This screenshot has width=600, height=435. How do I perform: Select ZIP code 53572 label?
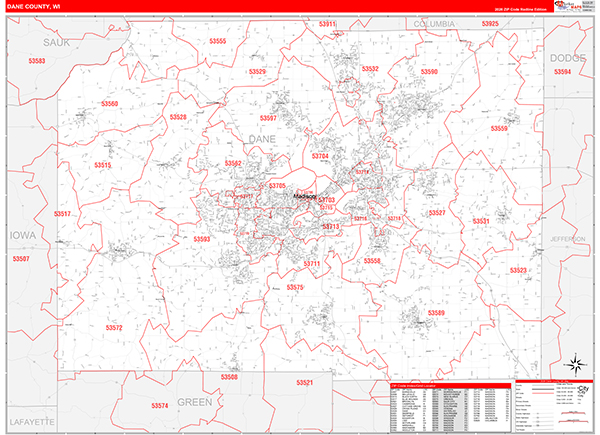point(114,328)
